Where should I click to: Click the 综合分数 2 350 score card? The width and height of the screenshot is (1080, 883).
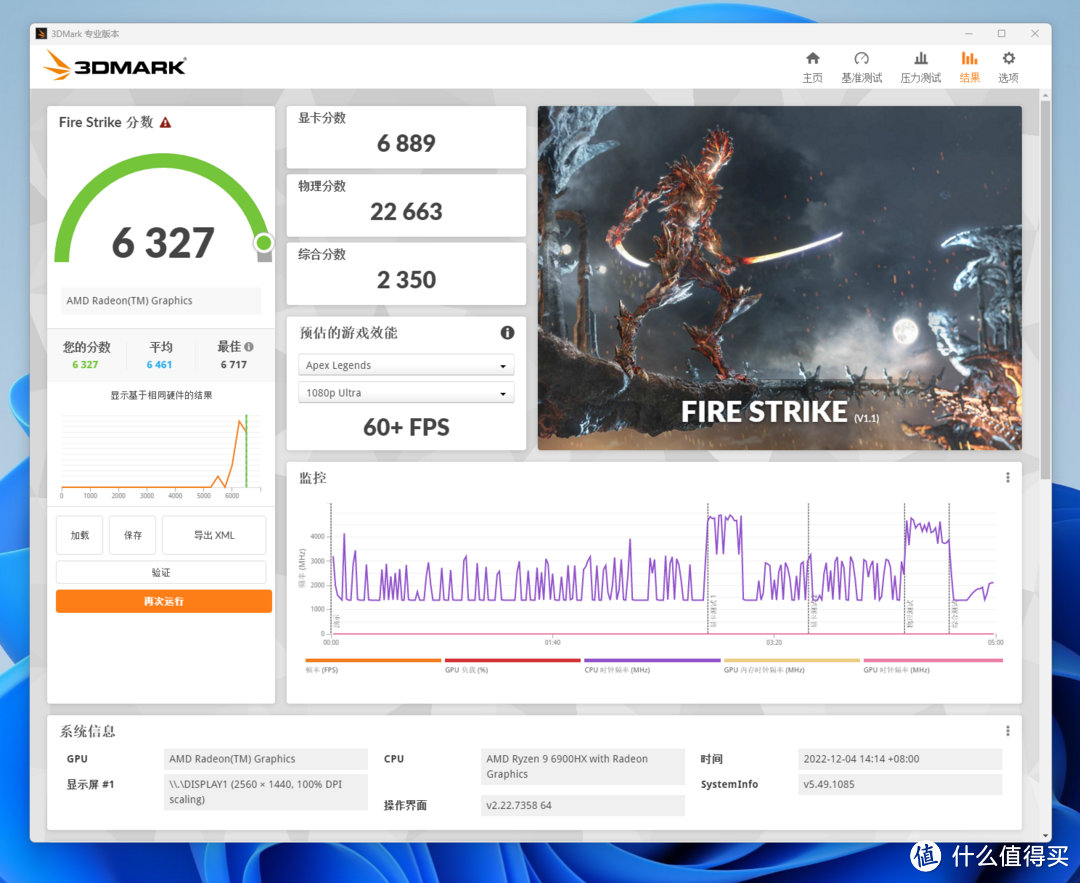(406, 273)
